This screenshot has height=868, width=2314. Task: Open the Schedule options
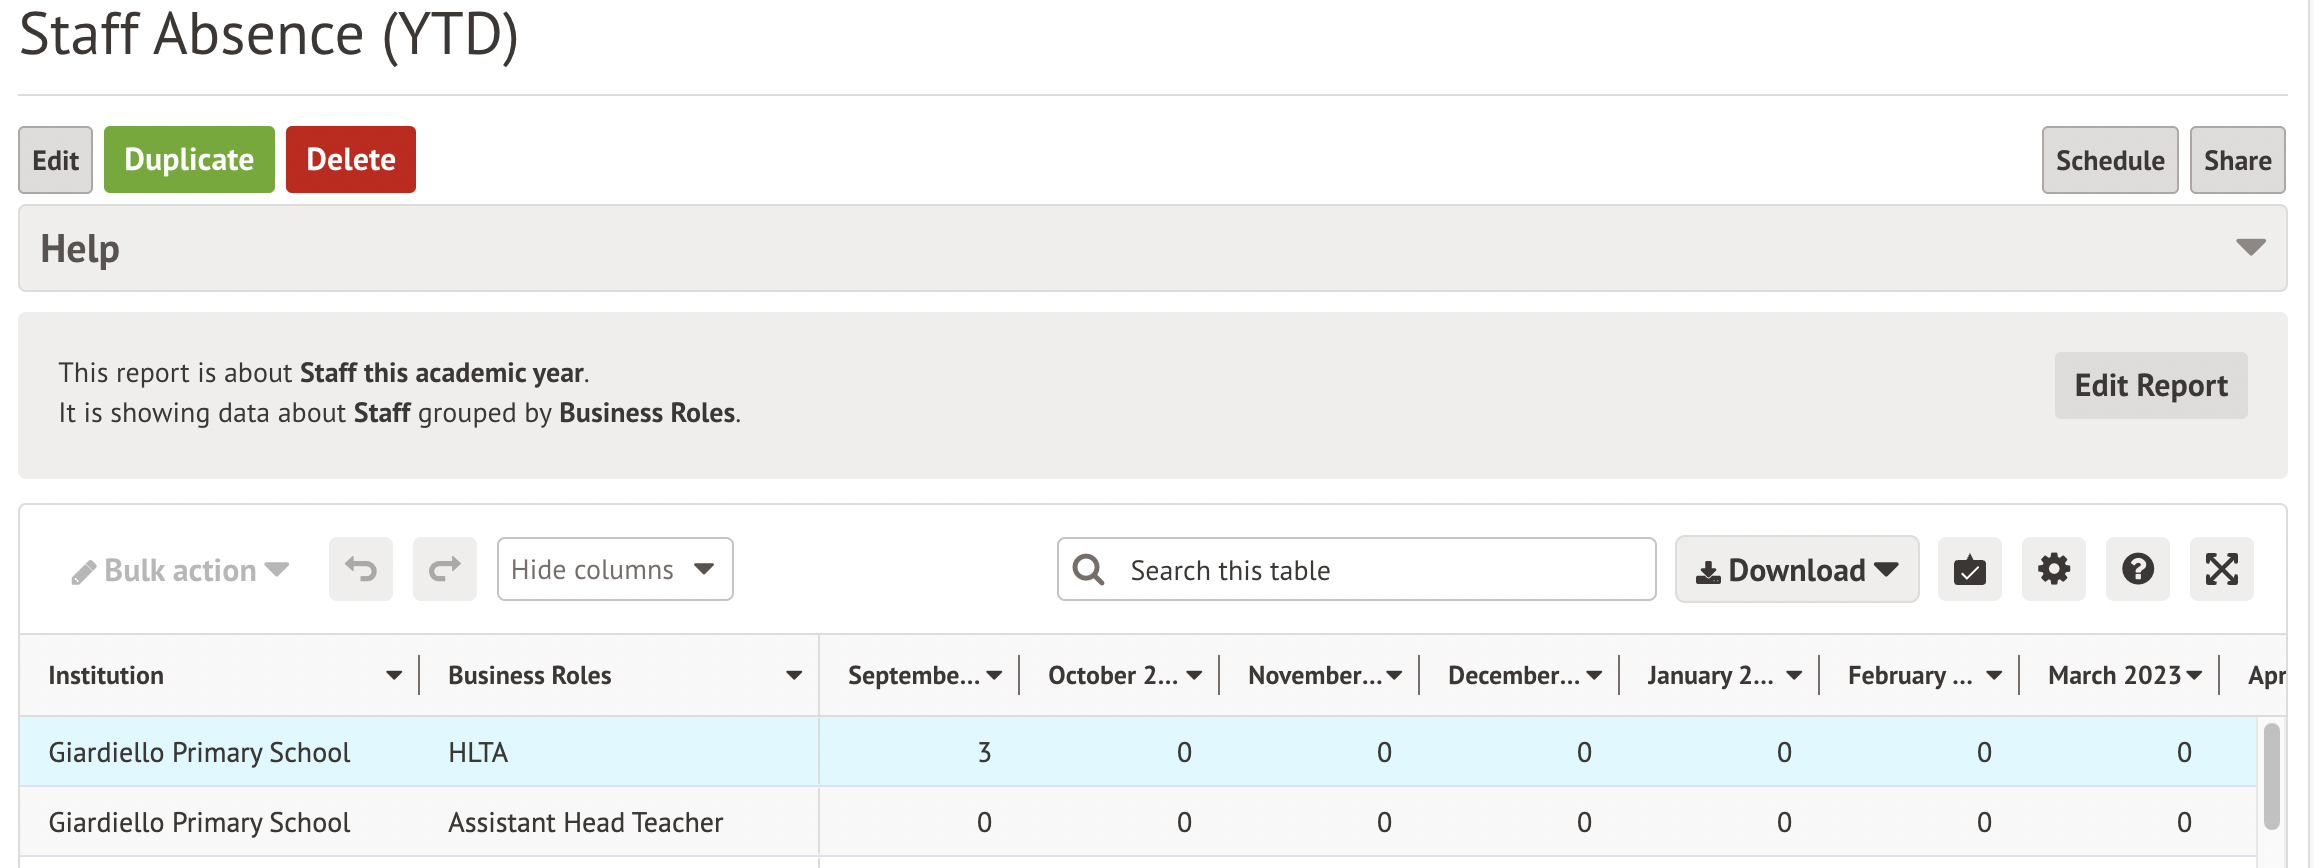click(x=2109, y=160)
